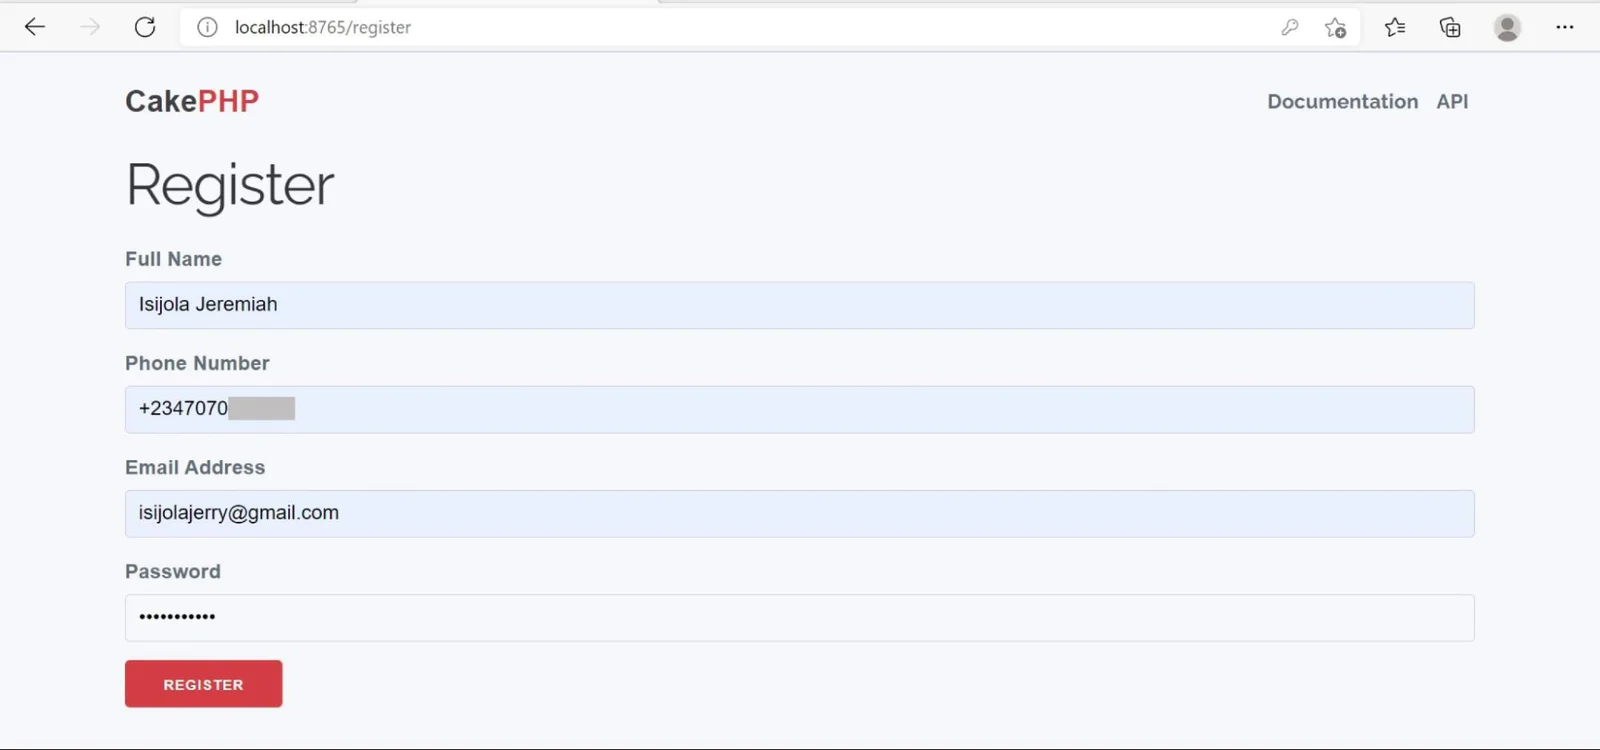Open the saved passwords key icon

coord(1290,27)
